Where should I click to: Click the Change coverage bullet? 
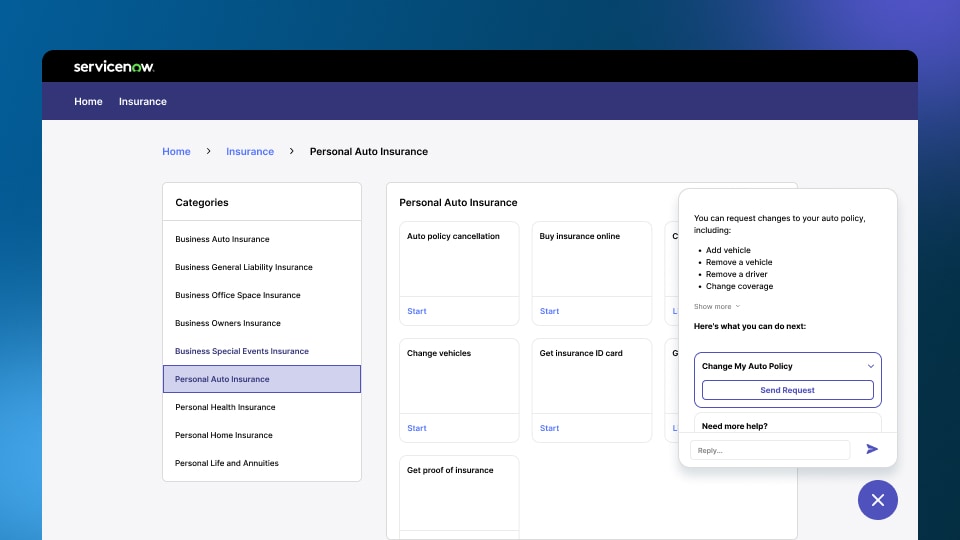pos(740,286)
